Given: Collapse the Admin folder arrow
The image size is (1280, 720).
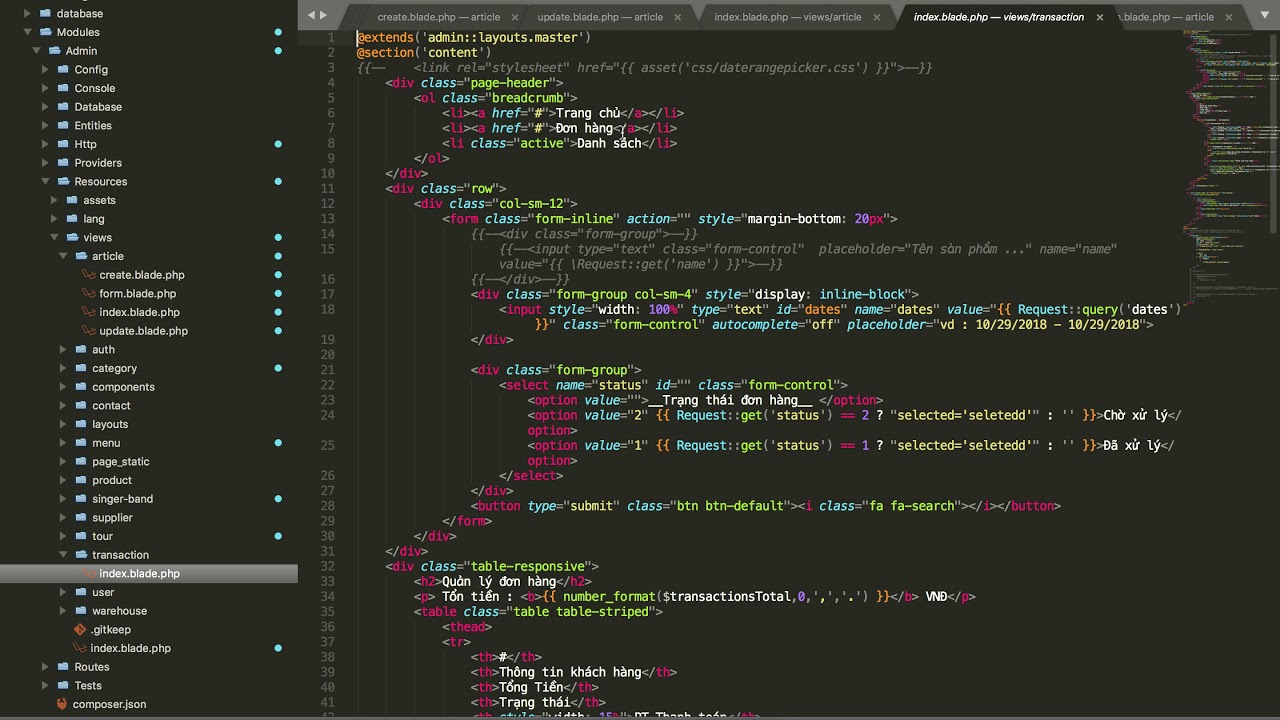Looking at the screenshot, I should pyautogui.click(x=36, y=51).
